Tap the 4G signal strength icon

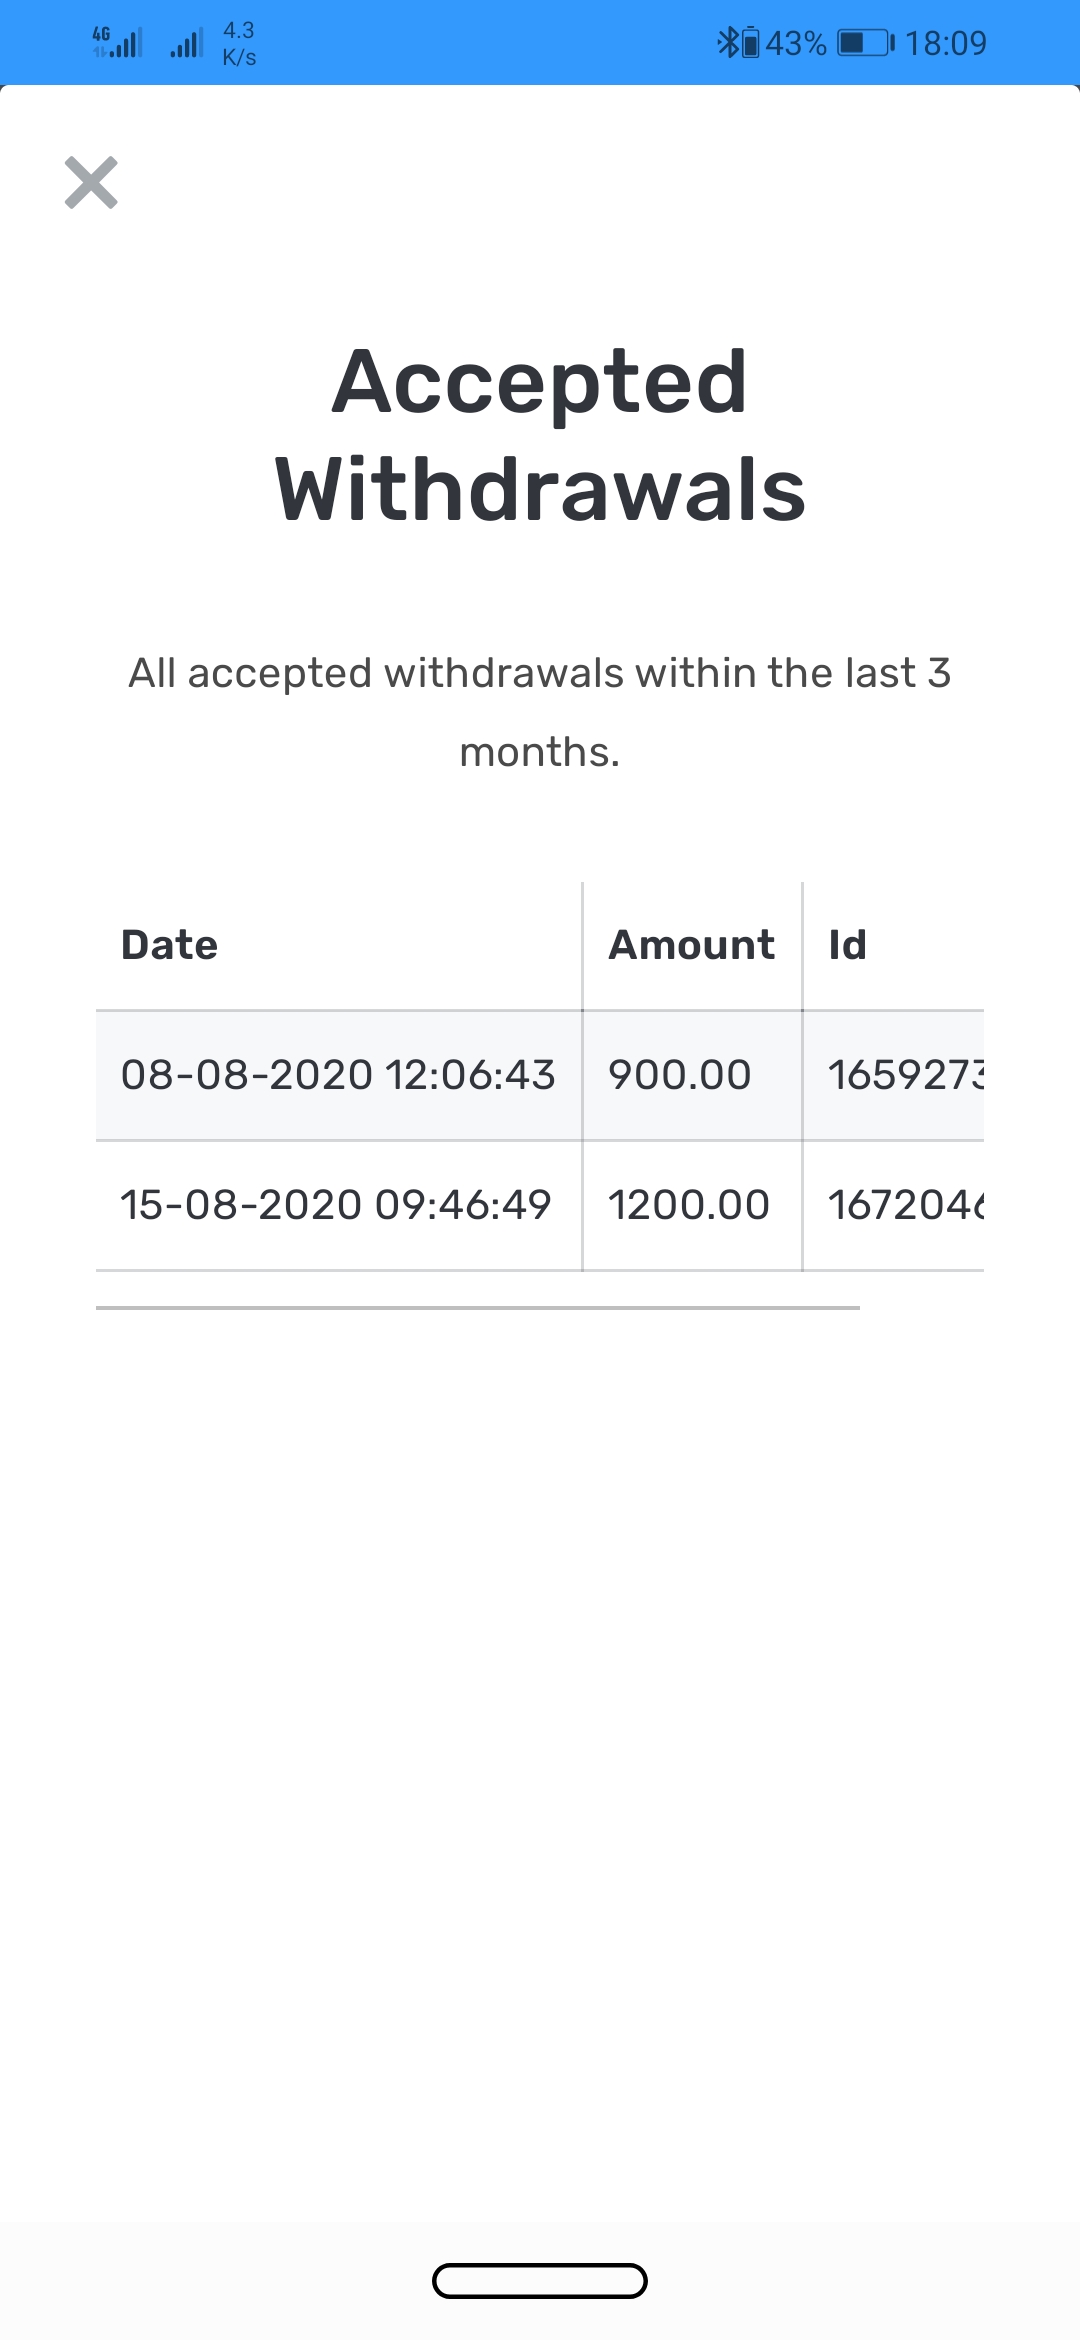click(x=117, y=43)
